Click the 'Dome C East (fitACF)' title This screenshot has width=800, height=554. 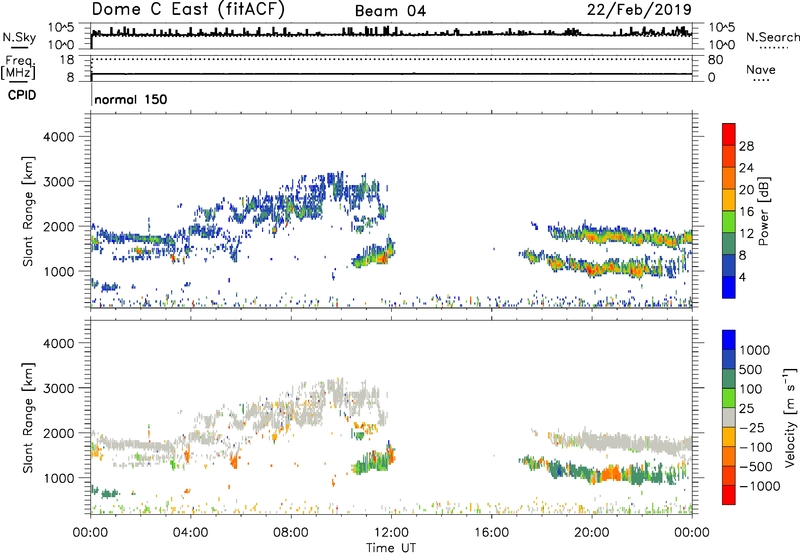coord(188,10)
